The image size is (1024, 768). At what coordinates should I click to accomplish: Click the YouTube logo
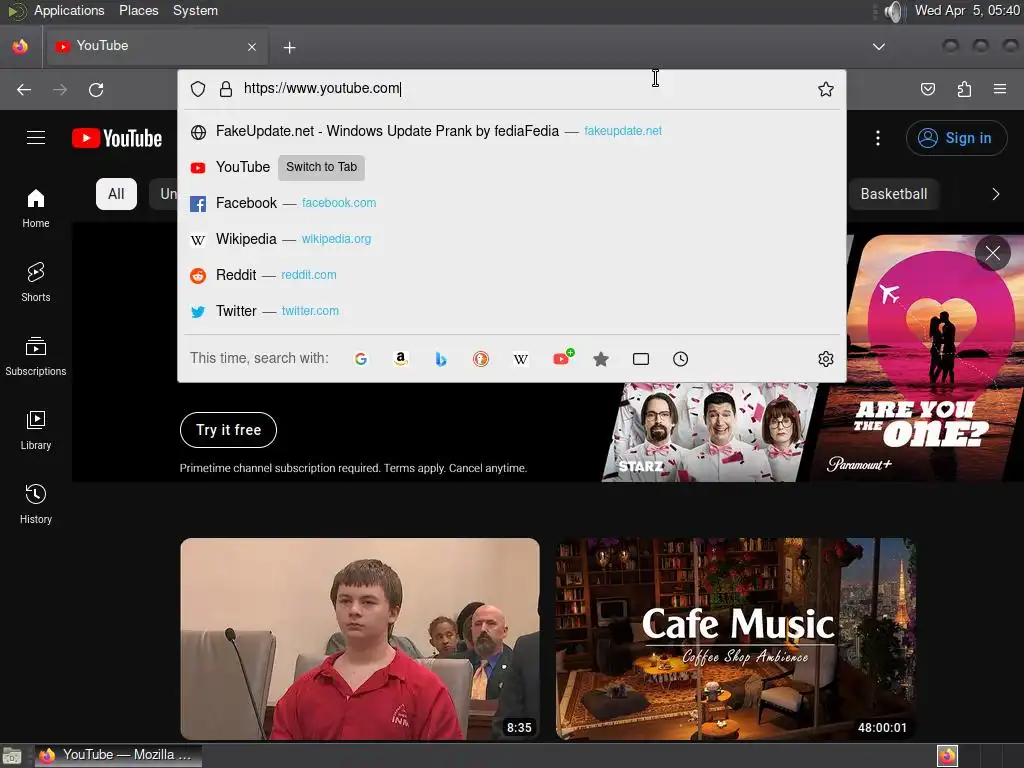pyautogui.click(x=117, y=138)
